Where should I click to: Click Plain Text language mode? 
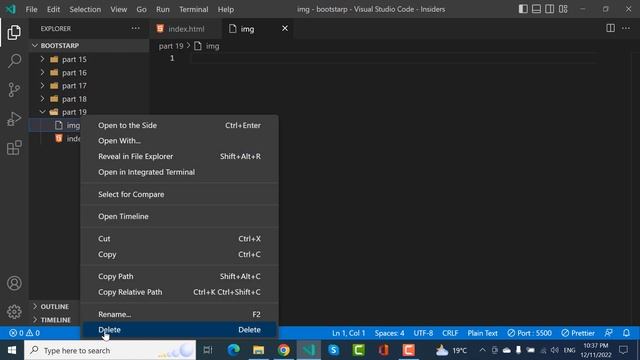482,333
